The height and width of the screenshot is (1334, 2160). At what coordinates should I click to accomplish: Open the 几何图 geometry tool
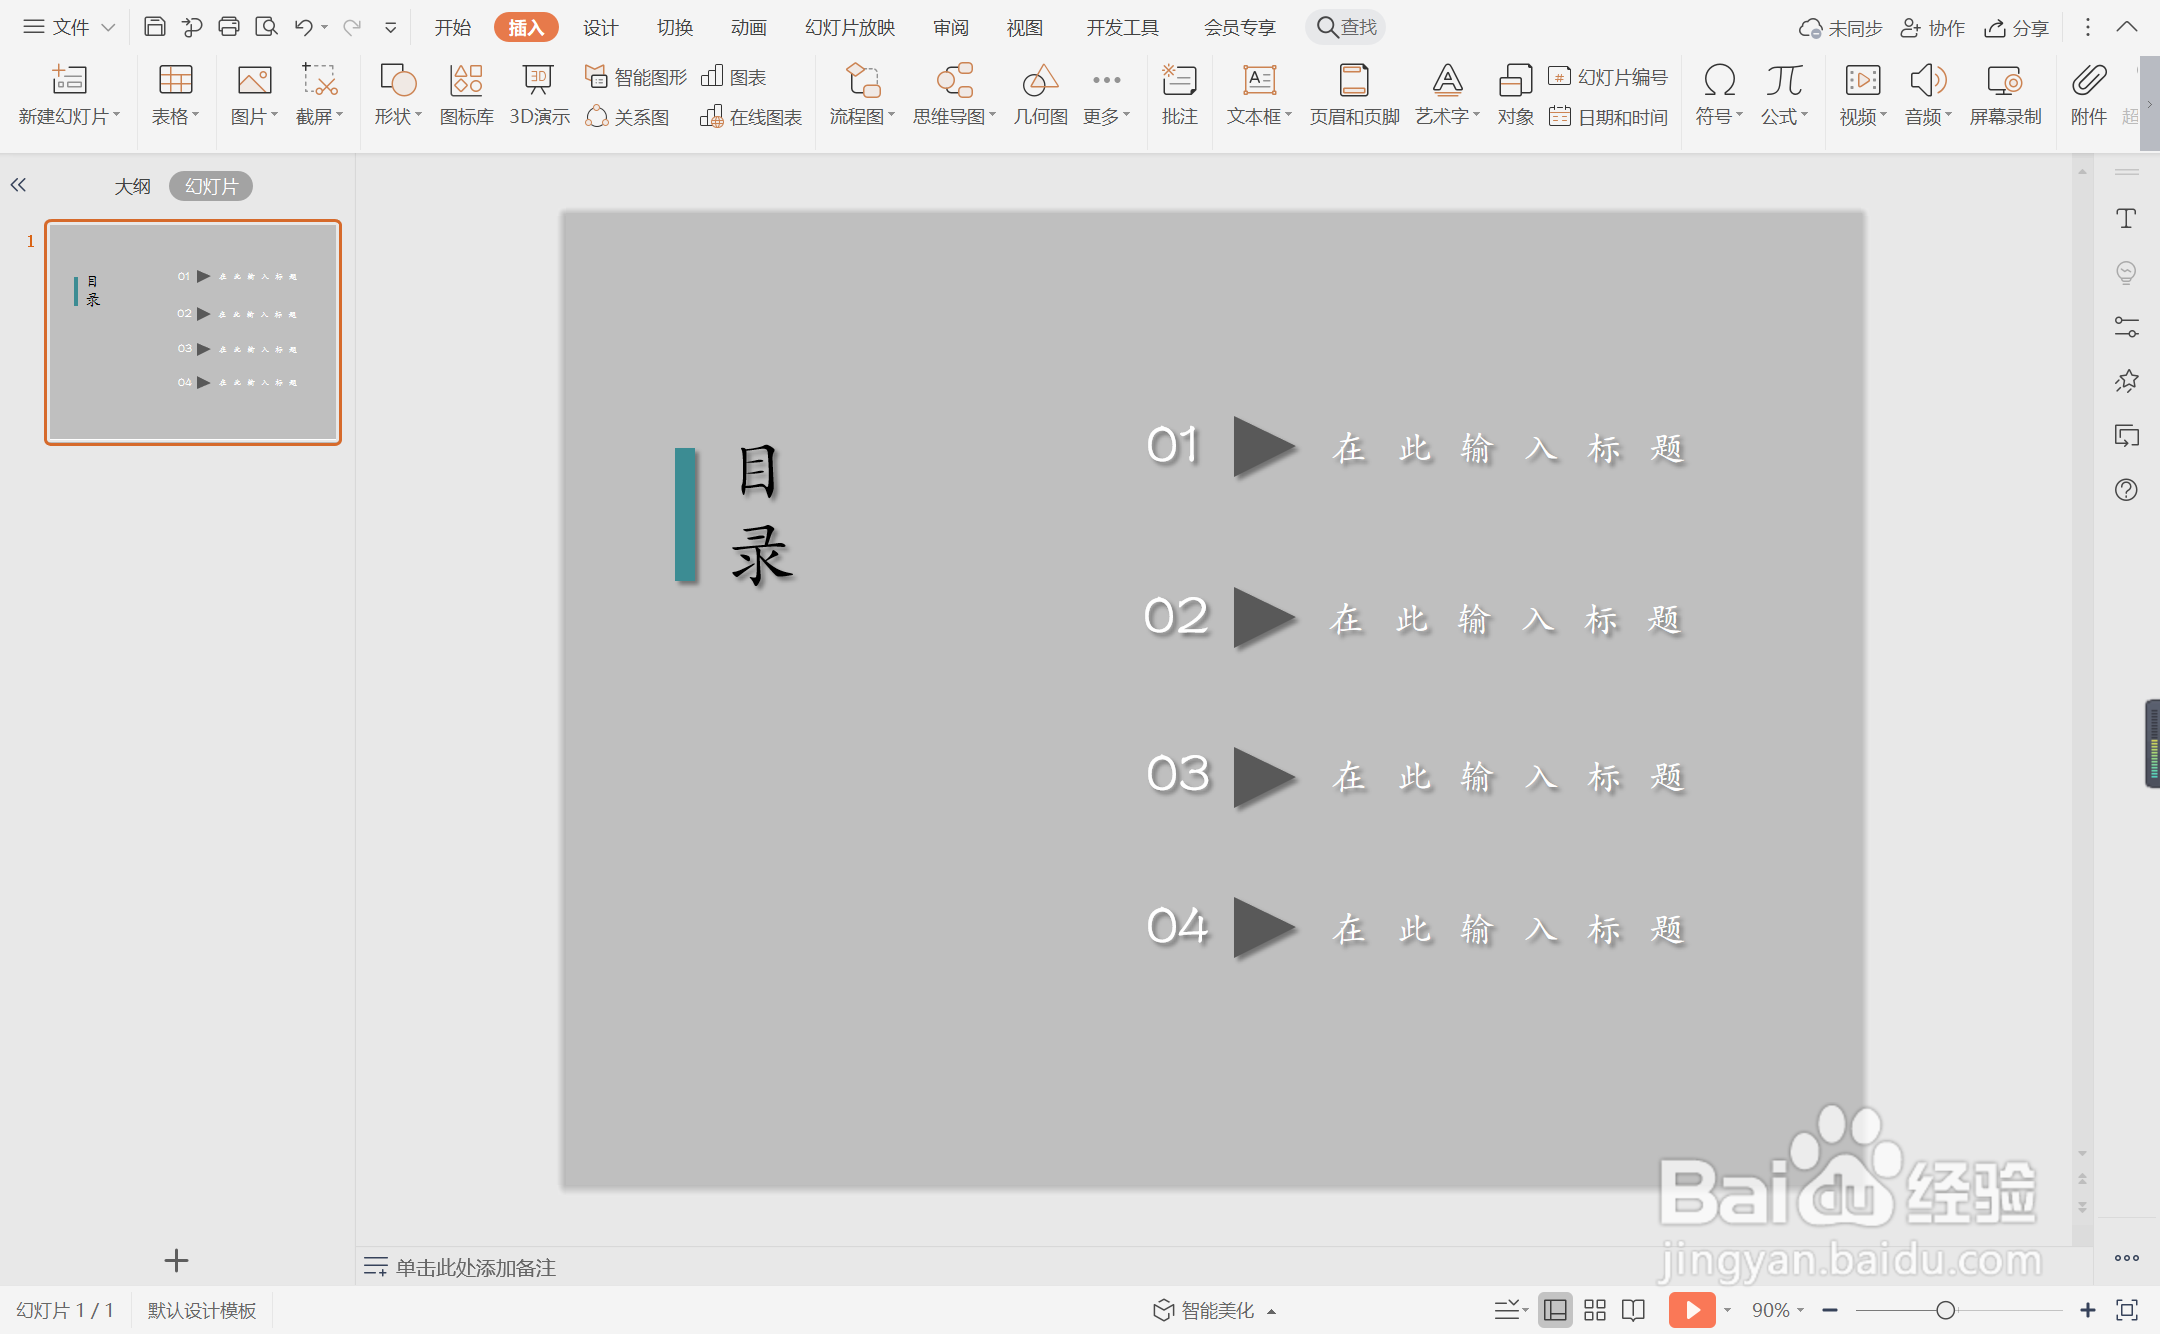click(1040, 94)
